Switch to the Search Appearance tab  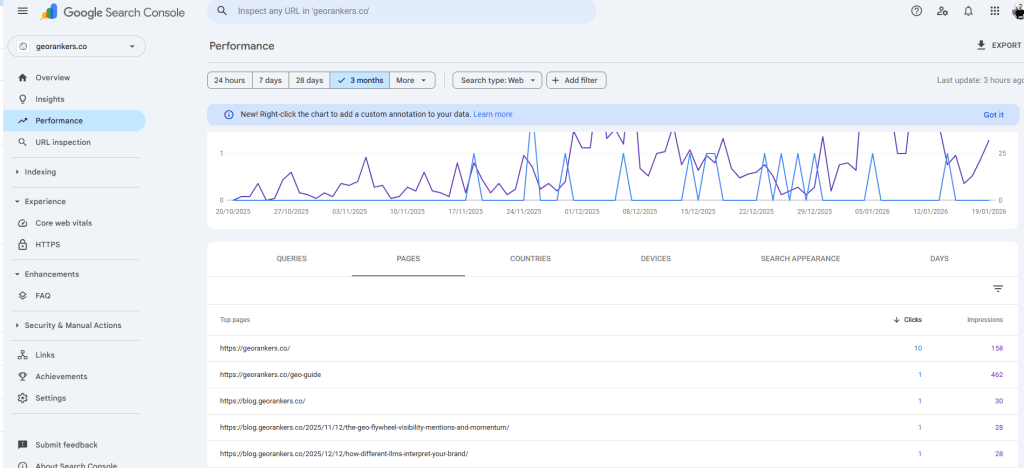(x=801, y=259)
